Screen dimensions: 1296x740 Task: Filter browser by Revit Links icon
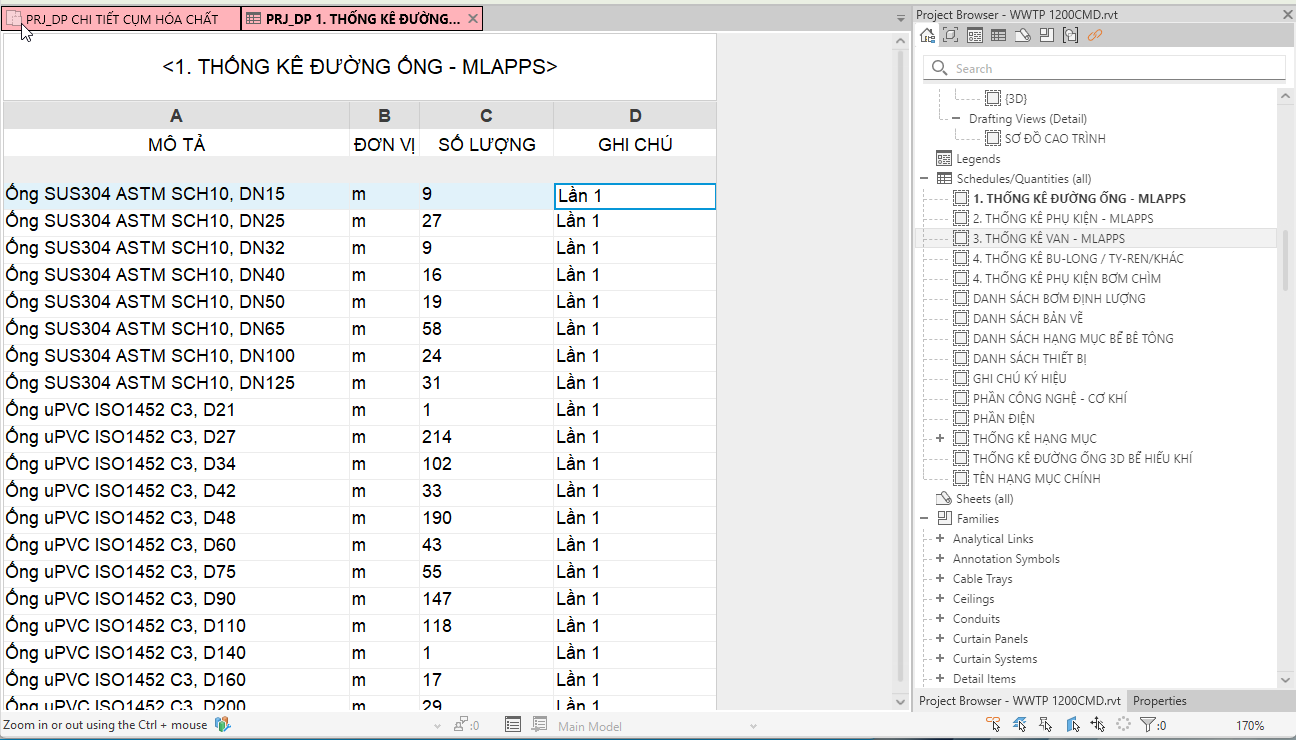pos(1095,36)
